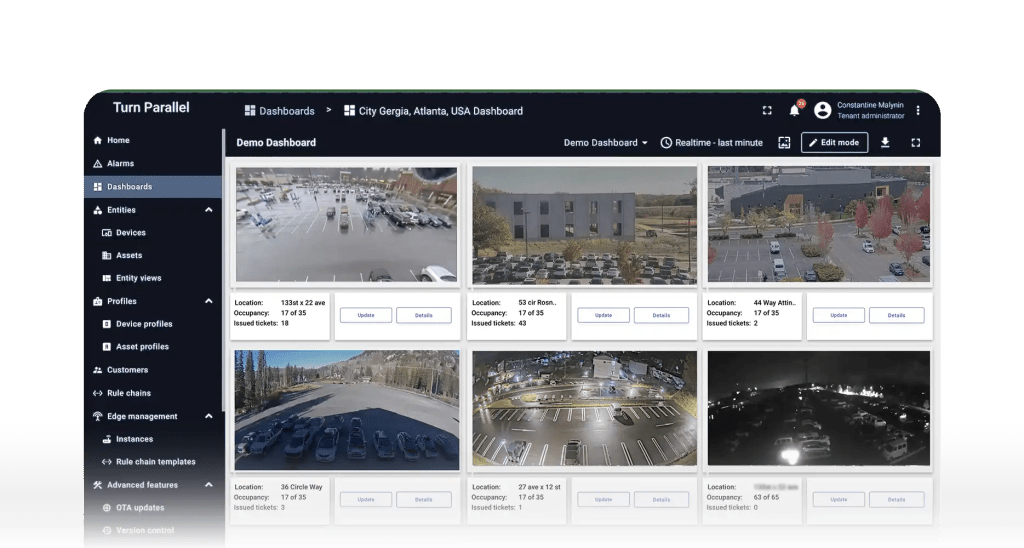Click the Advanced features tools icon
Viewport: 1024px width, 548px height.
pyautogui.click(x=98, y=485)
